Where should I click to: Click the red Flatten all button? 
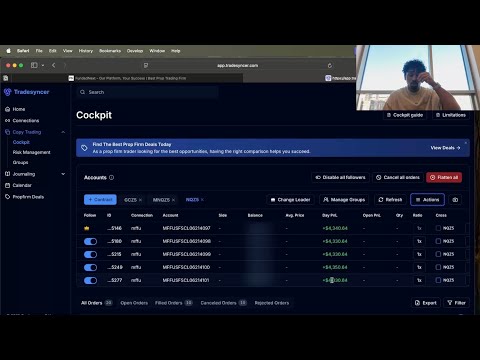click(x=444, y=177)
